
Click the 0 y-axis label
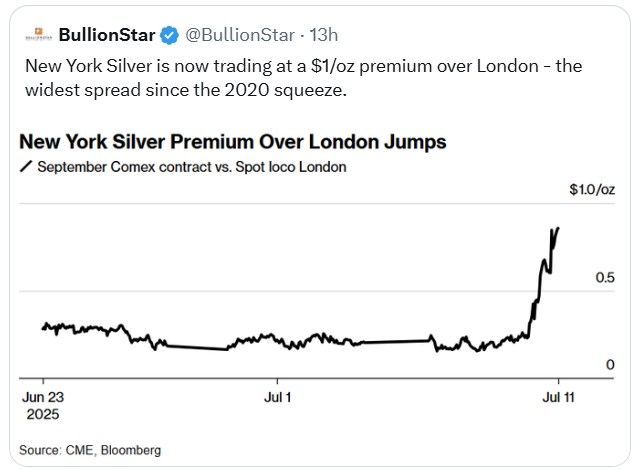click(610, 365)
